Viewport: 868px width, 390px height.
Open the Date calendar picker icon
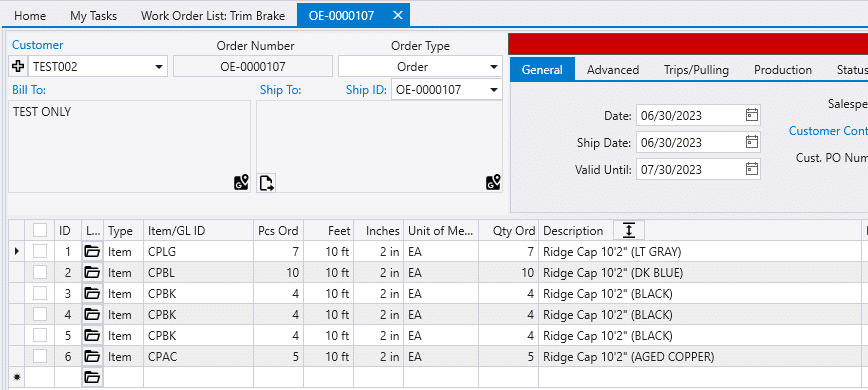[752, 115]
